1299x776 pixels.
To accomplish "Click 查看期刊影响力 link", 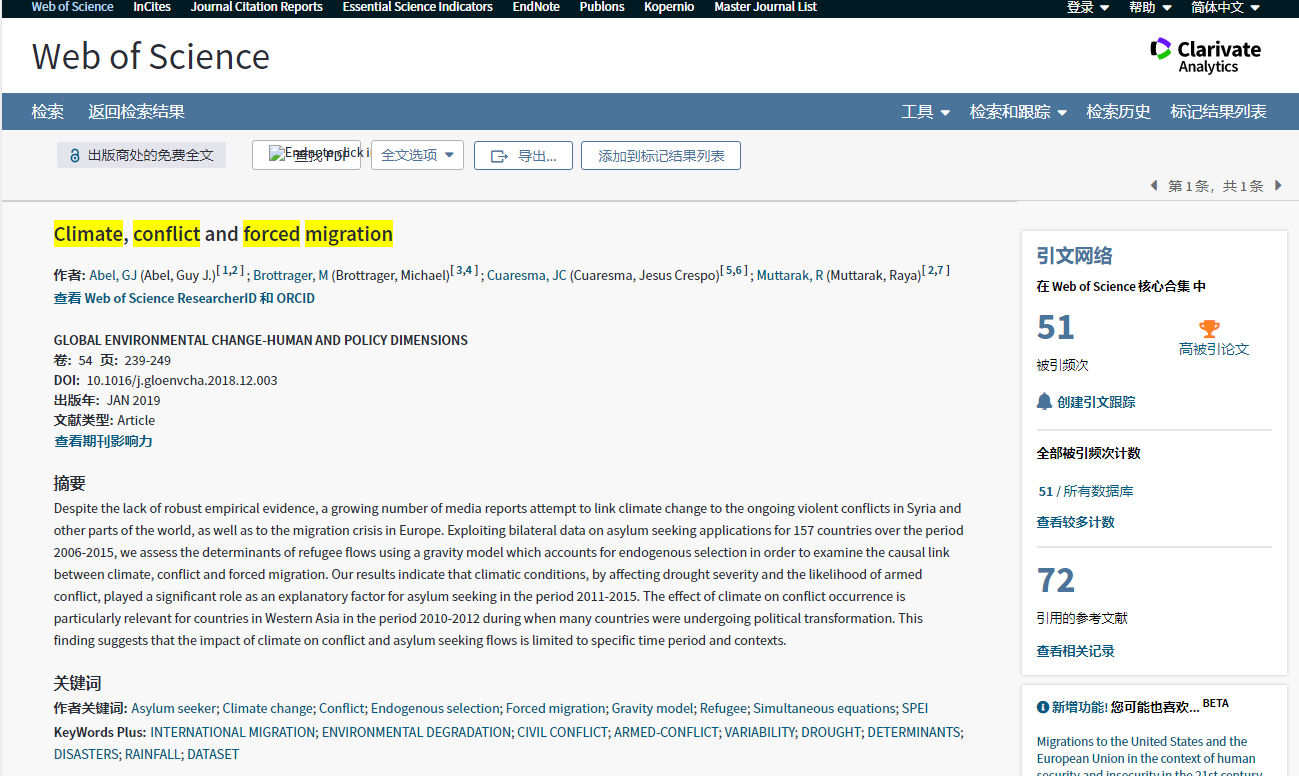I will point(103,441).
